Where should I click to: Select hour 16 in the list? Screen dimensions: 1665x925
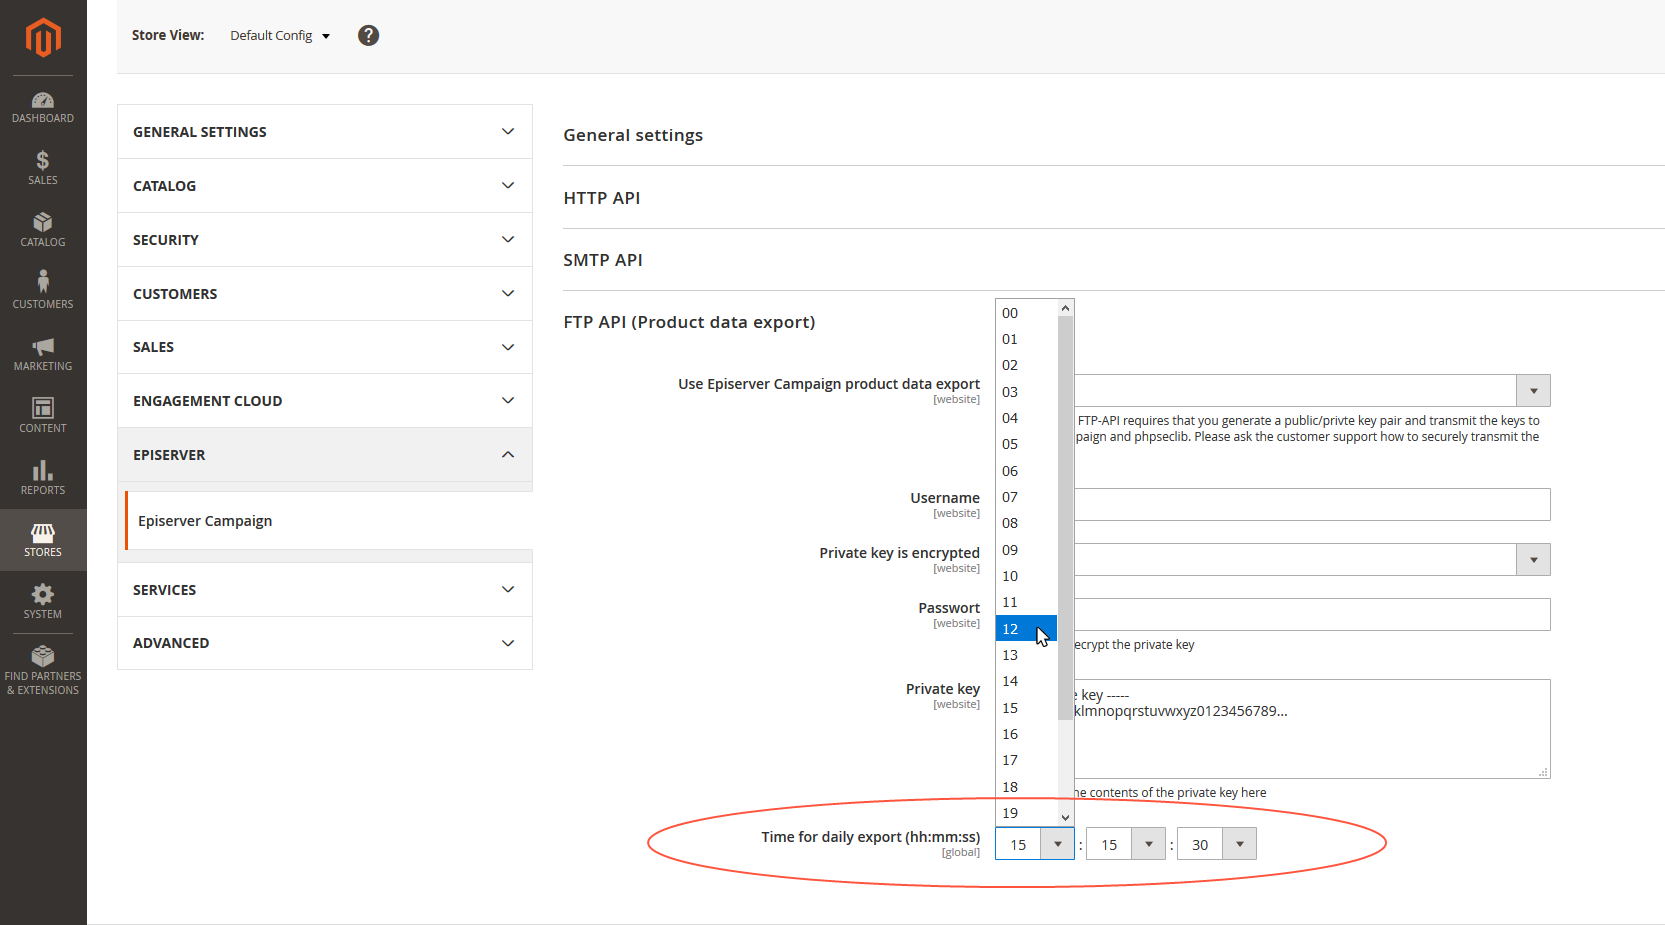coord(1026,734)
